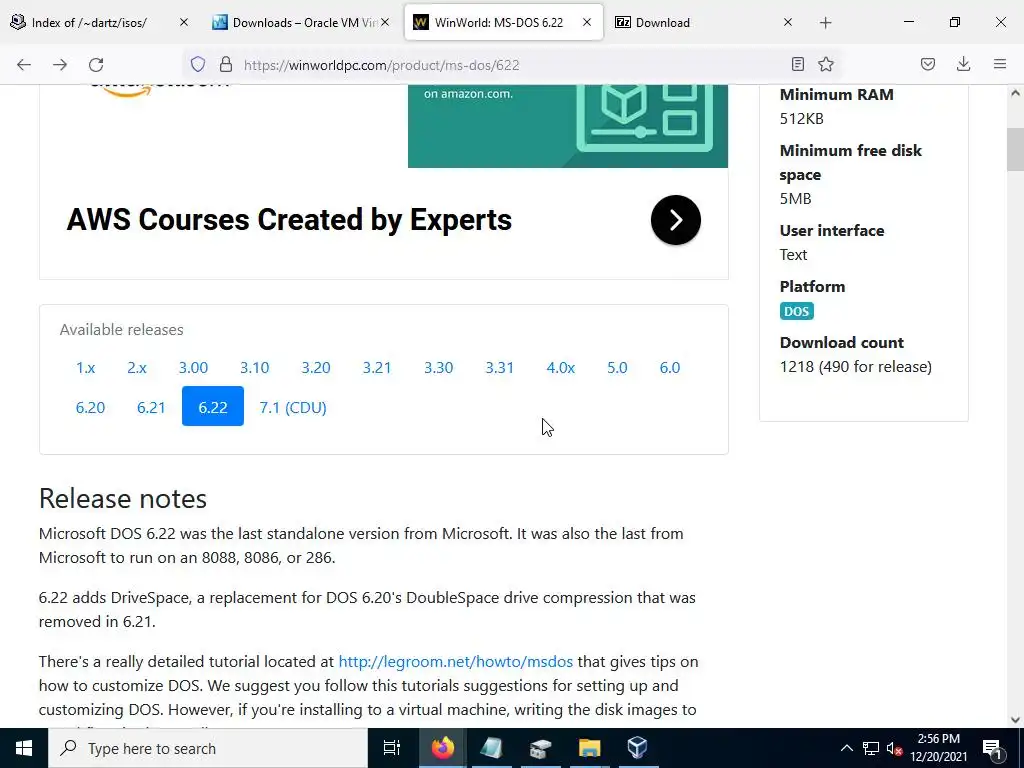Close the Index of /~dartz/isos/ tab
Screen dimensions: 1024x768
tap(184, 22)
